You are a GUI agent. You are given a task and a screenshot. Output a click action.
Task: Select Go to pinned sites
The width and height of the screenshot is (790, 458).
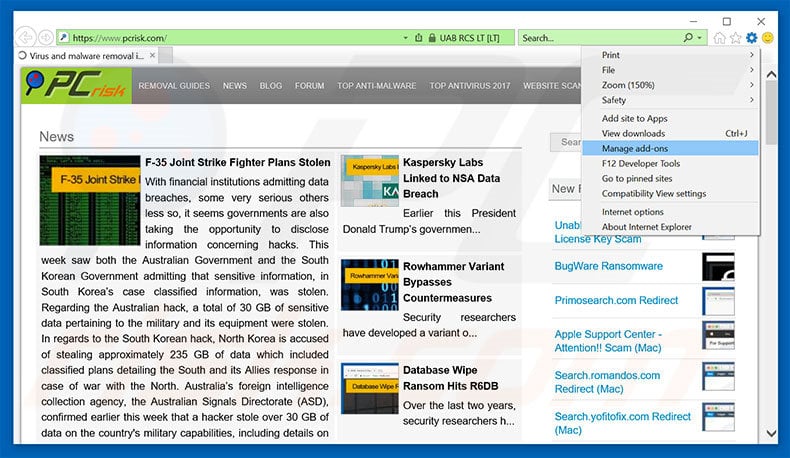(x=670, y=178)
